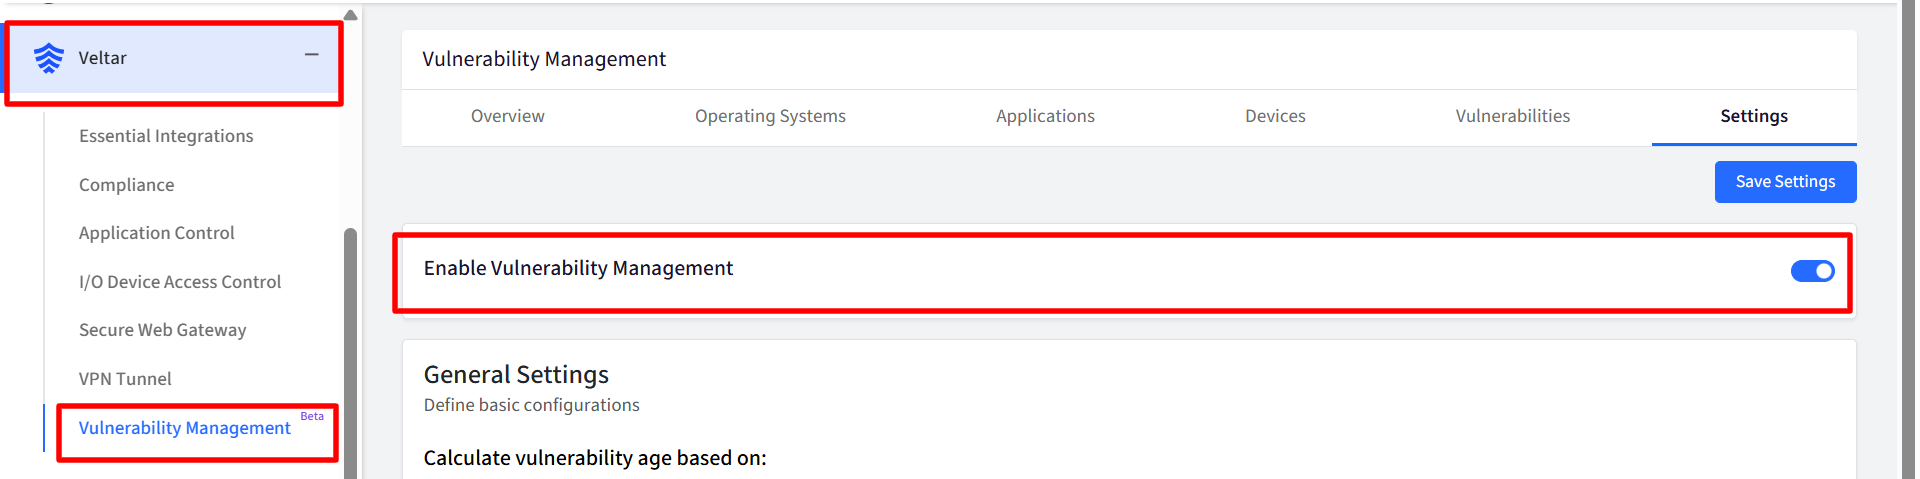Click the sidebar vertical scrollbar thumb
1920x479 pixels.
[350, 353]
